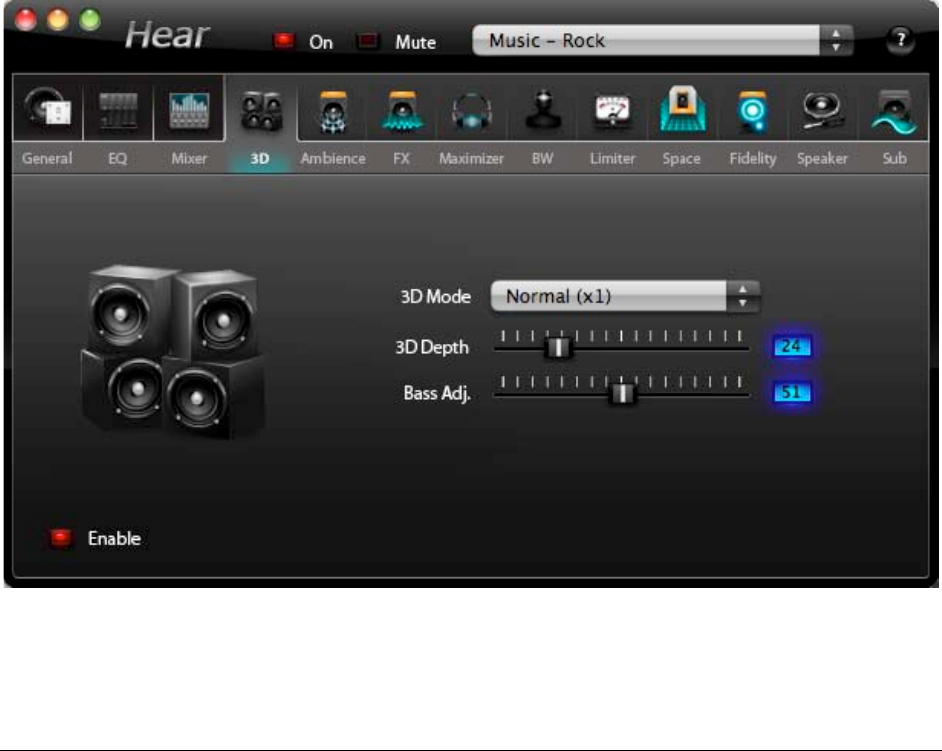
Task: Click the preset dropdown stepper arrows
Action: [836, 40]
